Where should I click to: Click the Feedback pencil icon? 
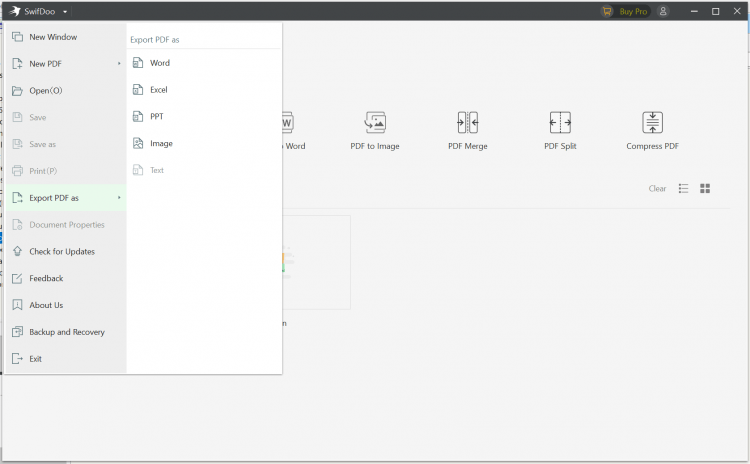[17, 278]
